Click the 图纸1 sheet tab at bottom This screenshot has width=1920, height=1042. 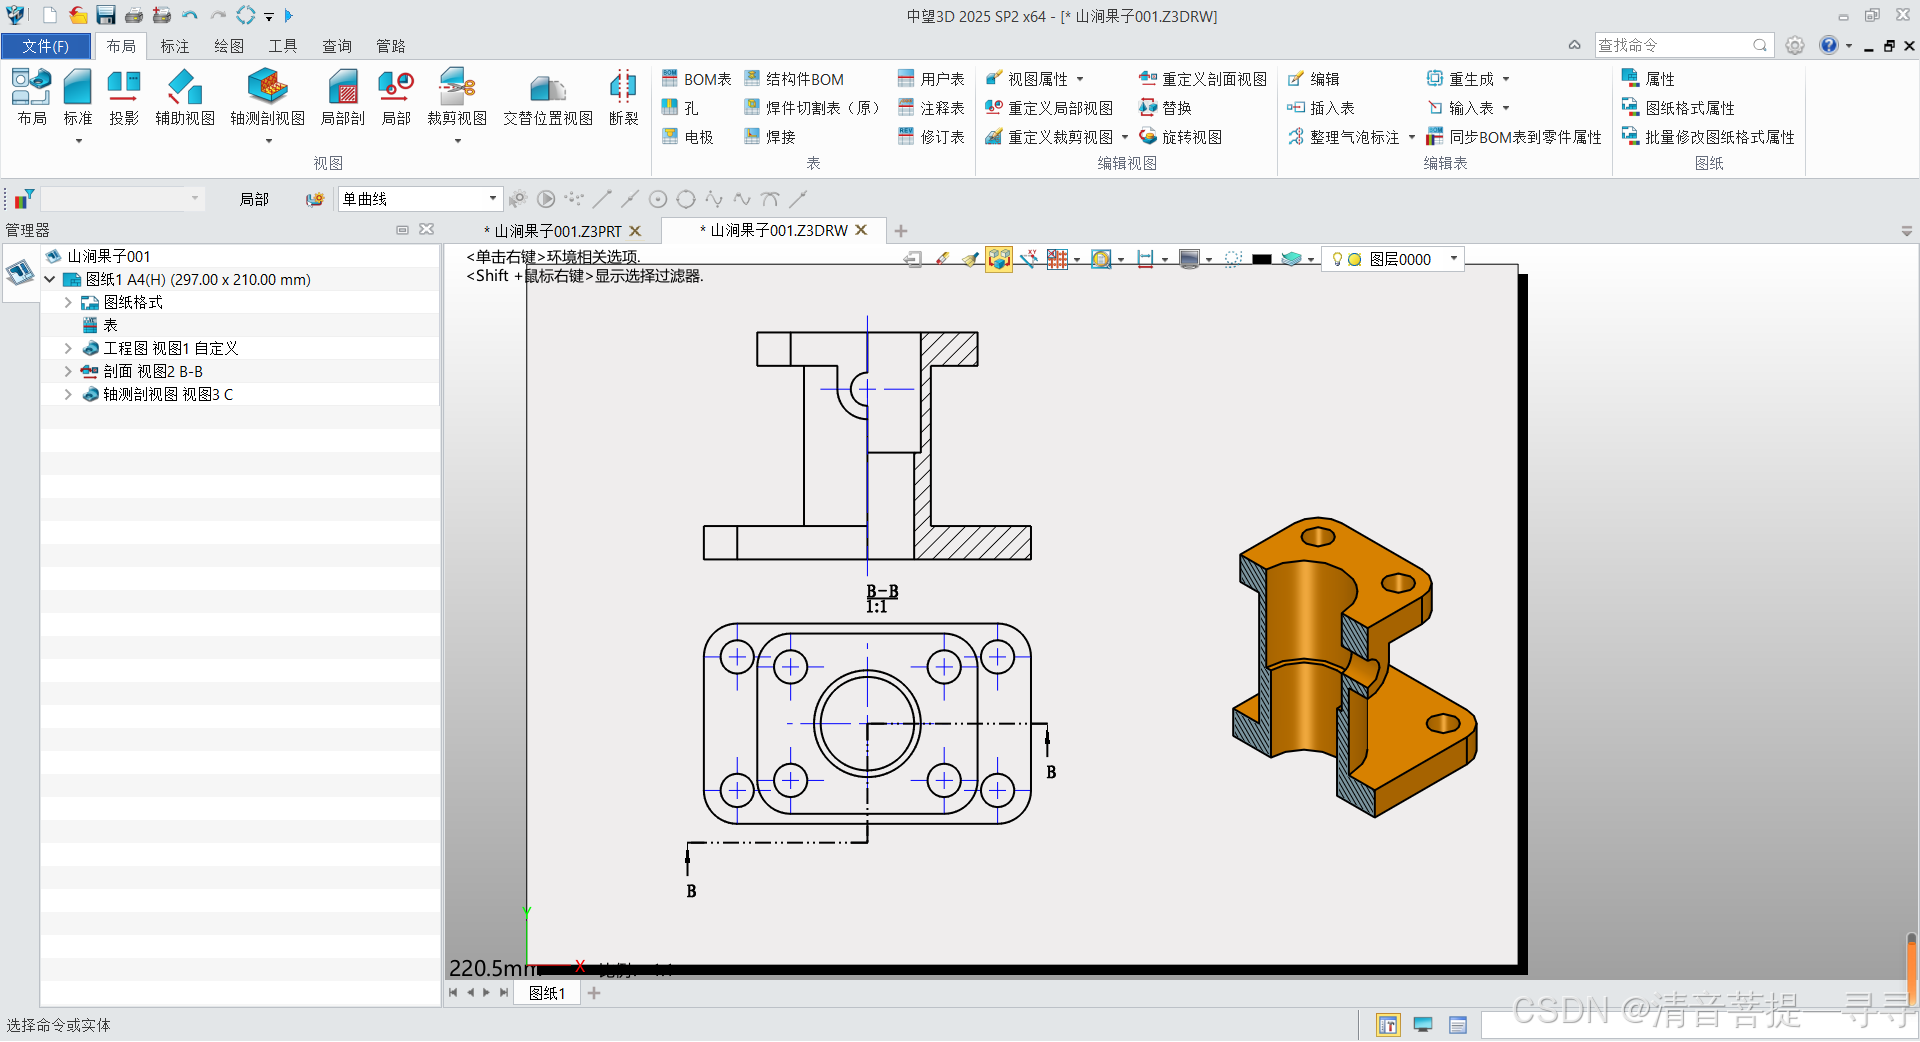click(547, 993)
